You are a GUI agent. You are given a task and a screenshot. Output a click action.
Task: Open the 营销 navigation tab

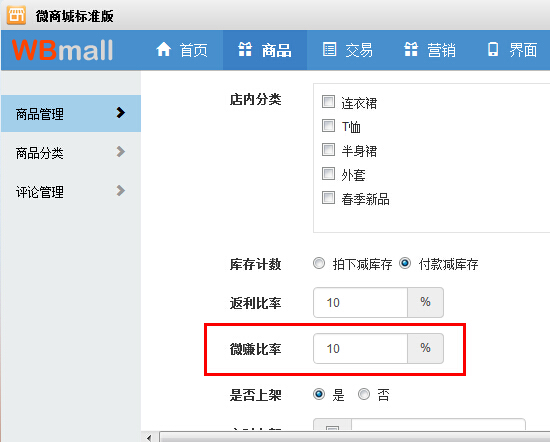point(430,50)
